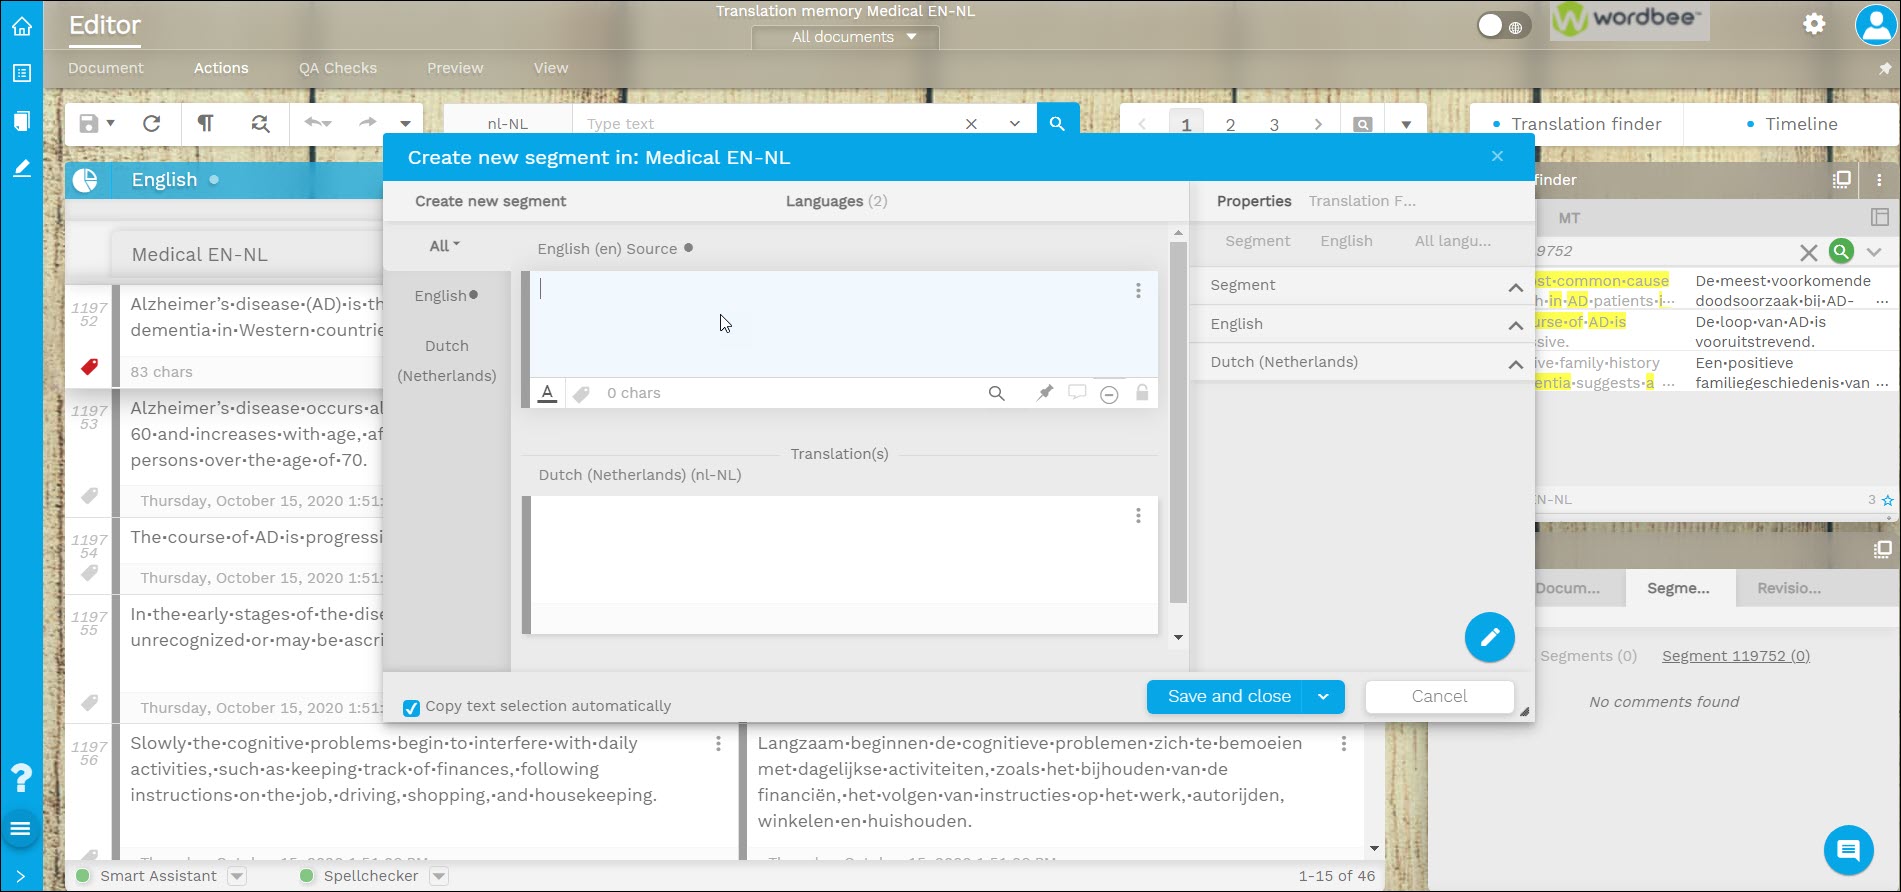
Task: Click the text formatting underlined A icon
Action: (x=547, y=393)
